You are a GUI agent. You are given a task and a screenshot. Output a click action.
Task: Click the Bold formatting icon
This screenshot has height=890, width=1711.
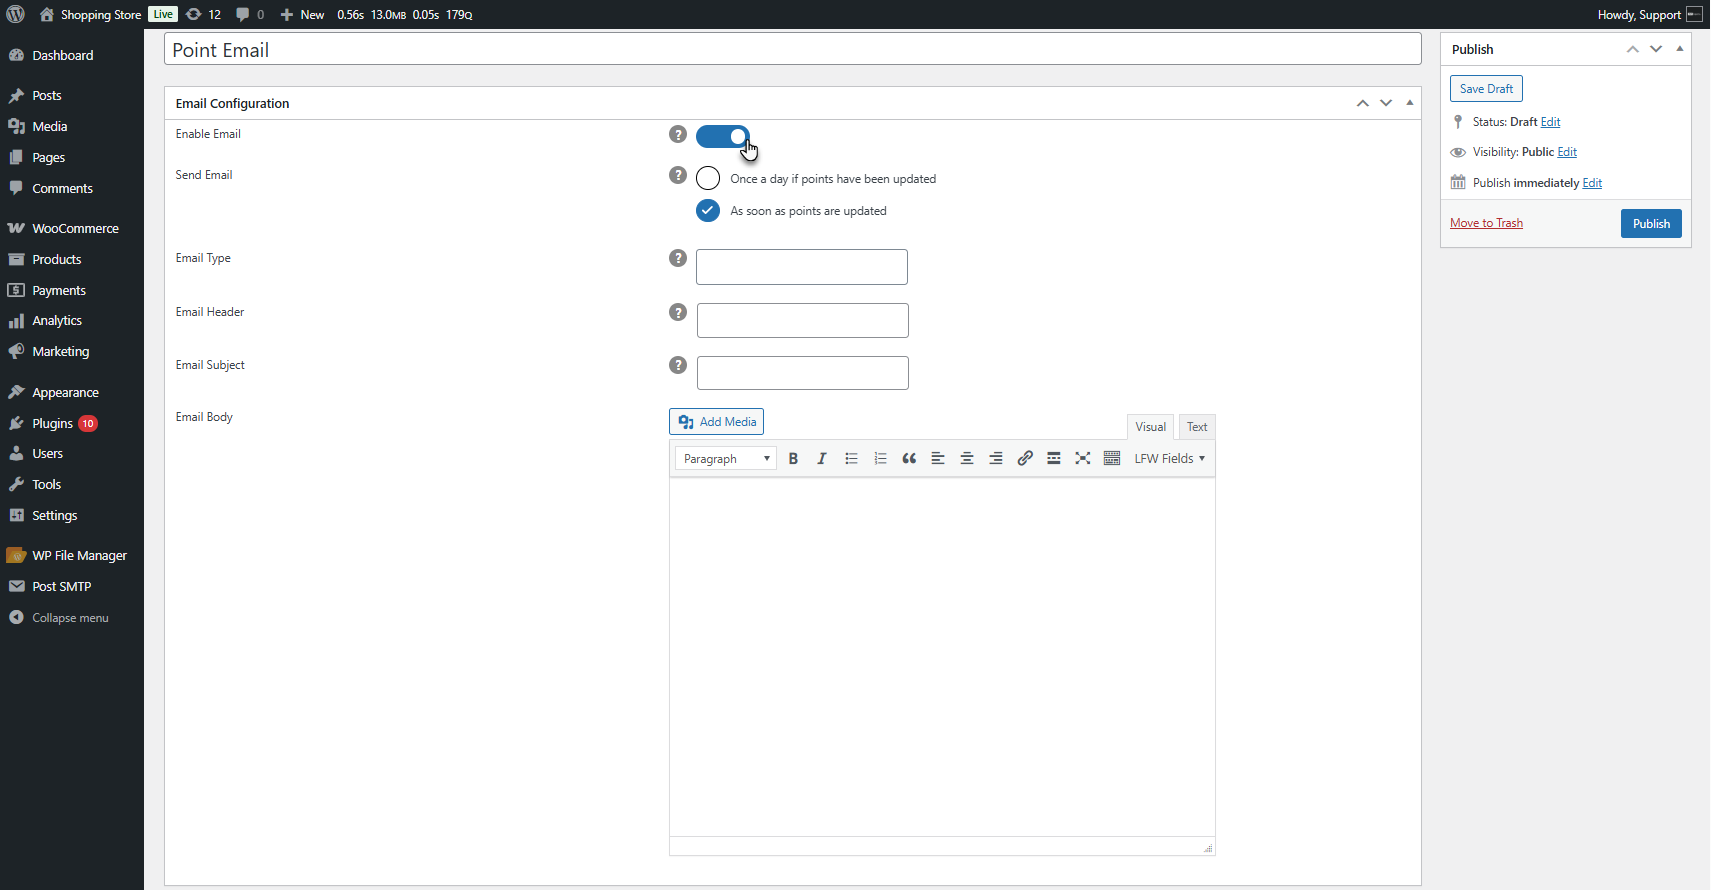click(x=793, y=458)
